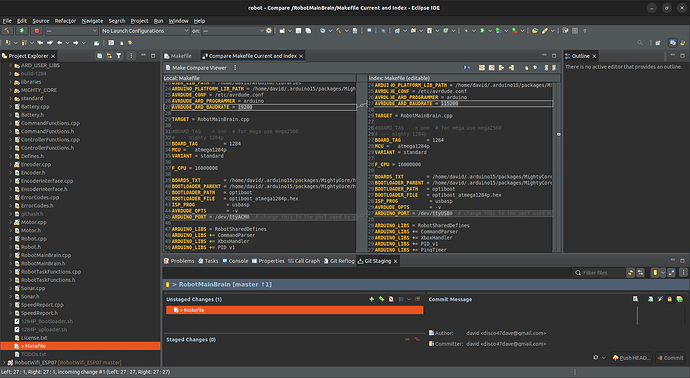The image size is (690, 378).
Task: Swap left and right view in compare toolbar
Action: (467, 68)
